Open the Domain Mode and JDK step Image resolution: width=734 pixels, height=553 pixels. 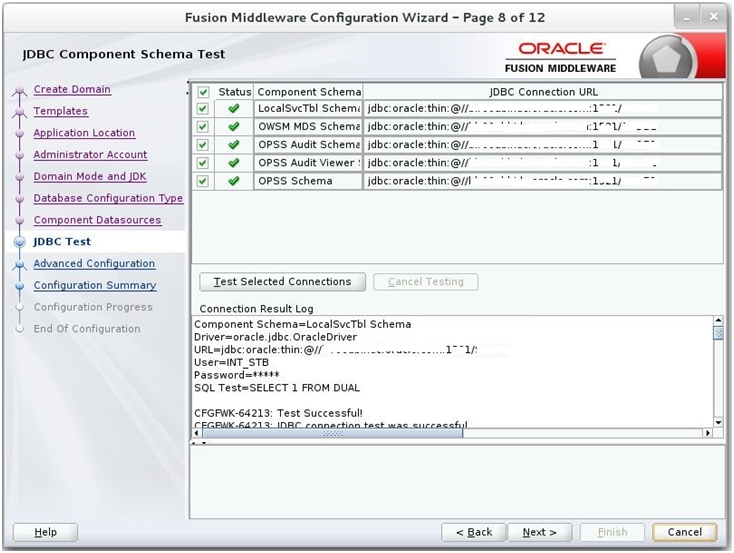[x=90, y=177]
